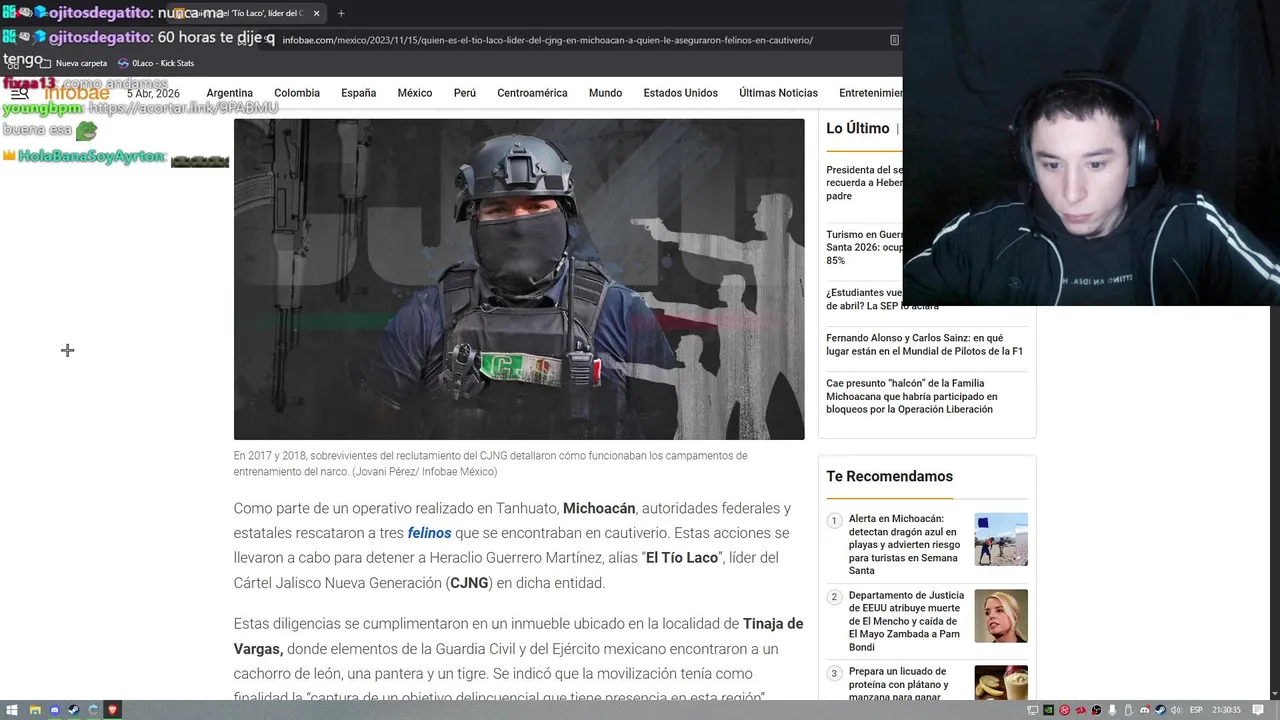Open the Windows notification center
1280x720 pixels.
[1258, 710]
